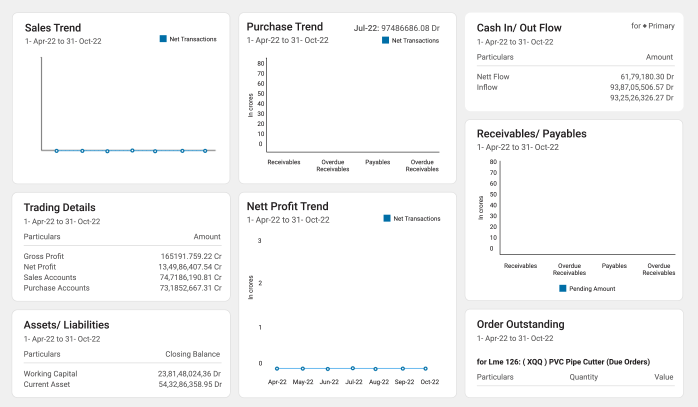Image resolution: width=698 pixels, height=407 pixels.
Task: Select Oct-22 data point in Nett Profit Trend
Action: pos(425,369)
